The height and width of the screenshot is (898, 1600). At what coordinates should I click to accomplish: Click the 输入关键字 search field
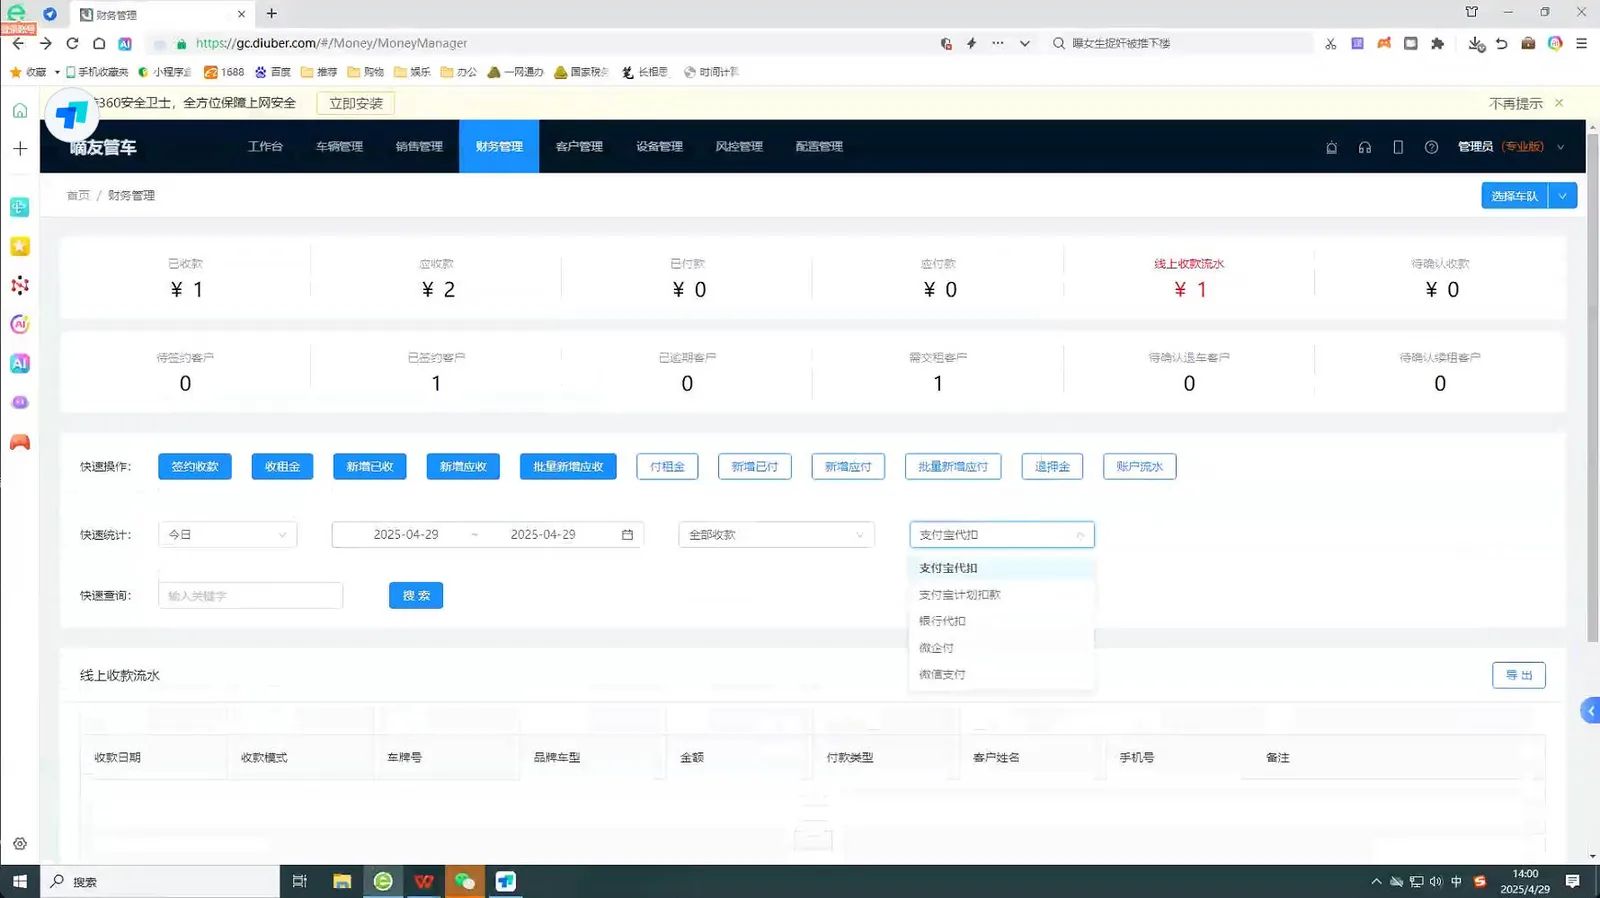(250, 595)
